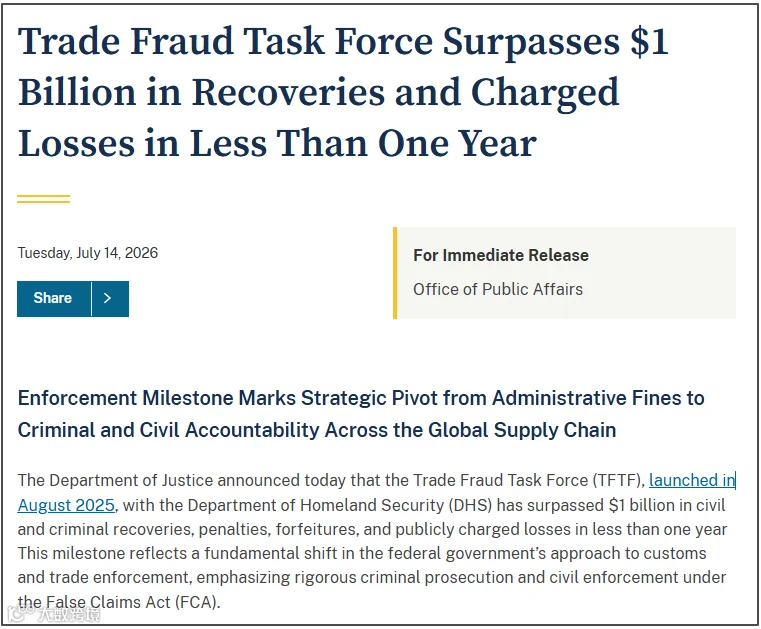Click the yellow double-line divider under headline
The image size is (761, 629).
pyautogui.click(x=44, y=199)
